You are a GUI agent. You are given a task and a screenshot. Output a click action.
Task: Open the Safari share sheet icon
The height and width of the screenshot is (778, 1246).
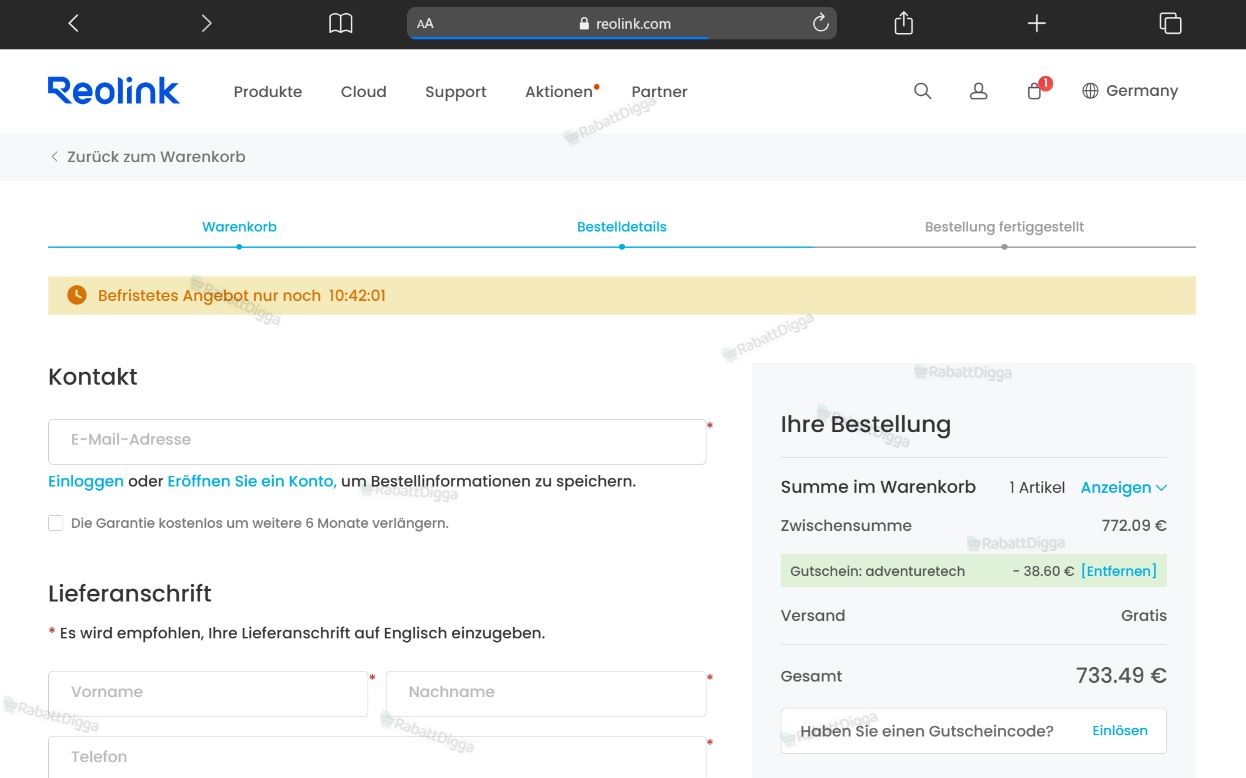(x=904, y=23)
